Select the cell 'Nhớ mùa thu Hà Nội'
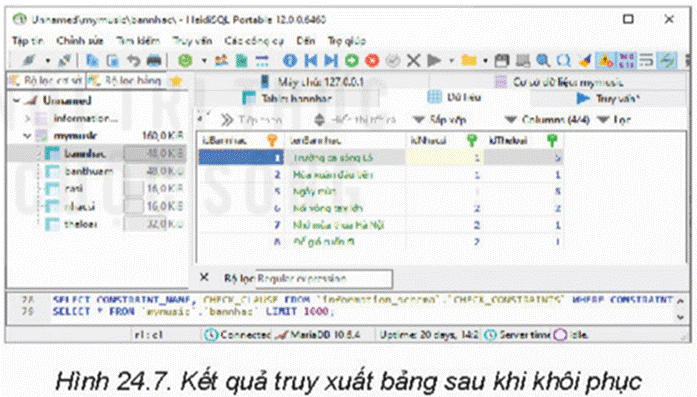Viewport: 697px width, 397px height. [x=344, y=225]
